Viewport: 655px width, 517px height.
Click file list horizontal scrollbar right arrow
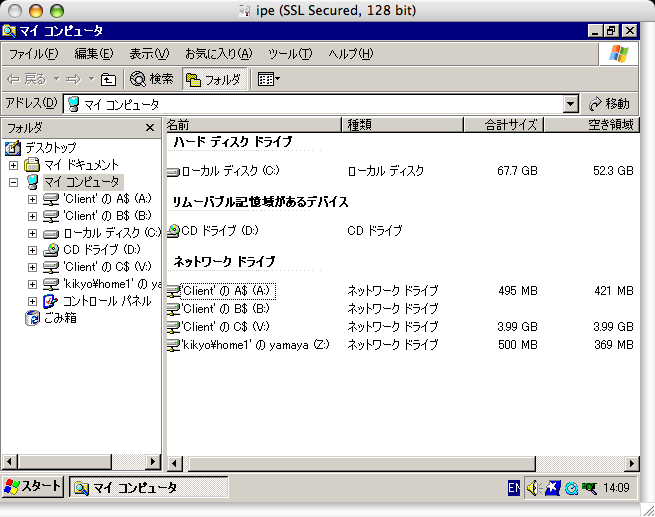point(632,464)
